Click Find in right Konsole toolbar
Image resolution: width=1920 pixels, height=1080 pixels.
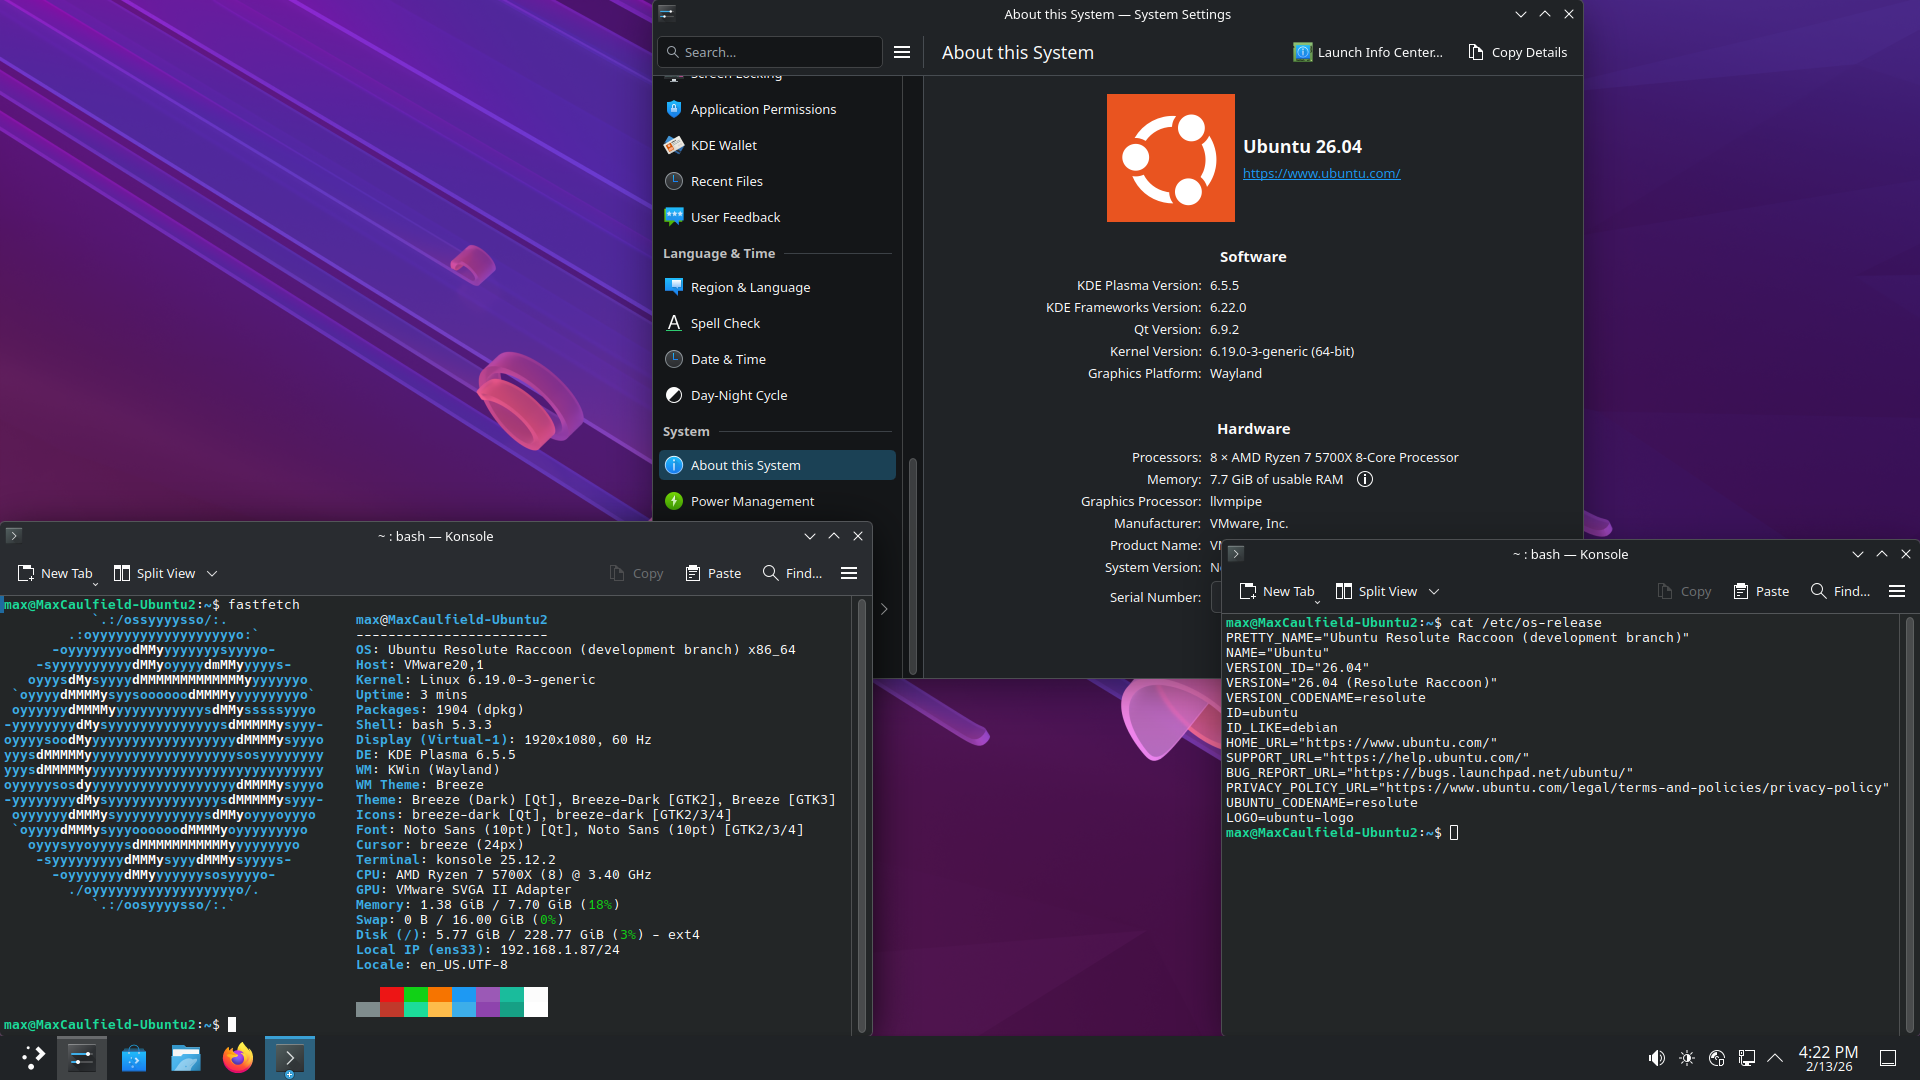point(1840,591)
